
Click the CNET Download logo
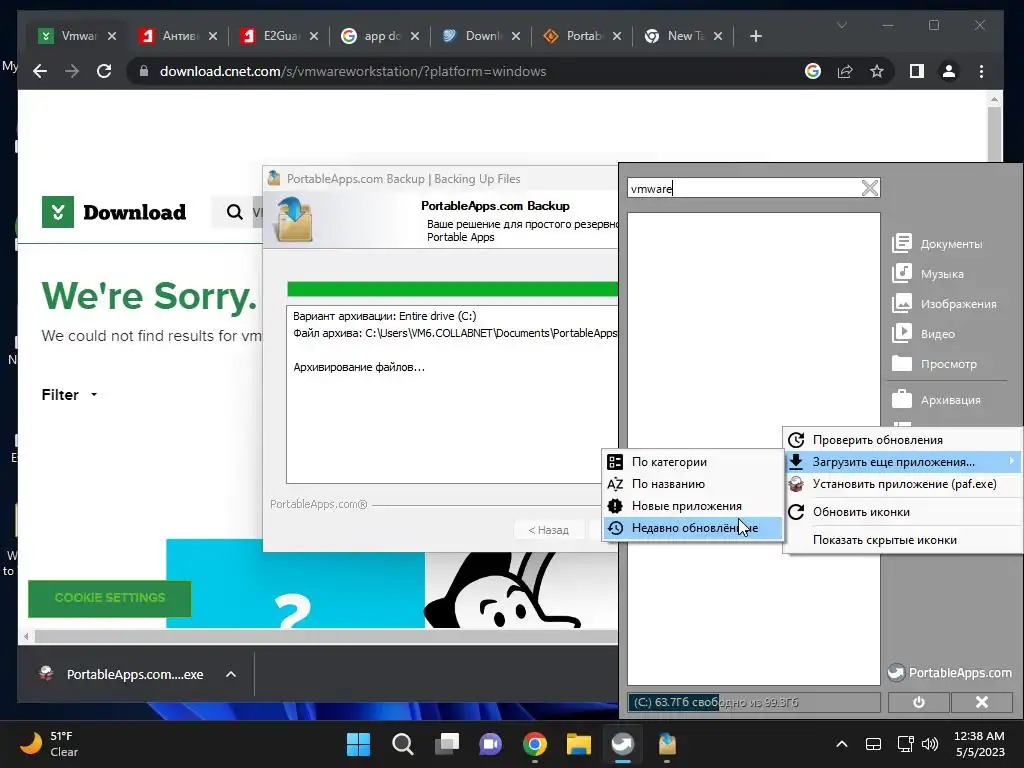(x=114, y=212)
